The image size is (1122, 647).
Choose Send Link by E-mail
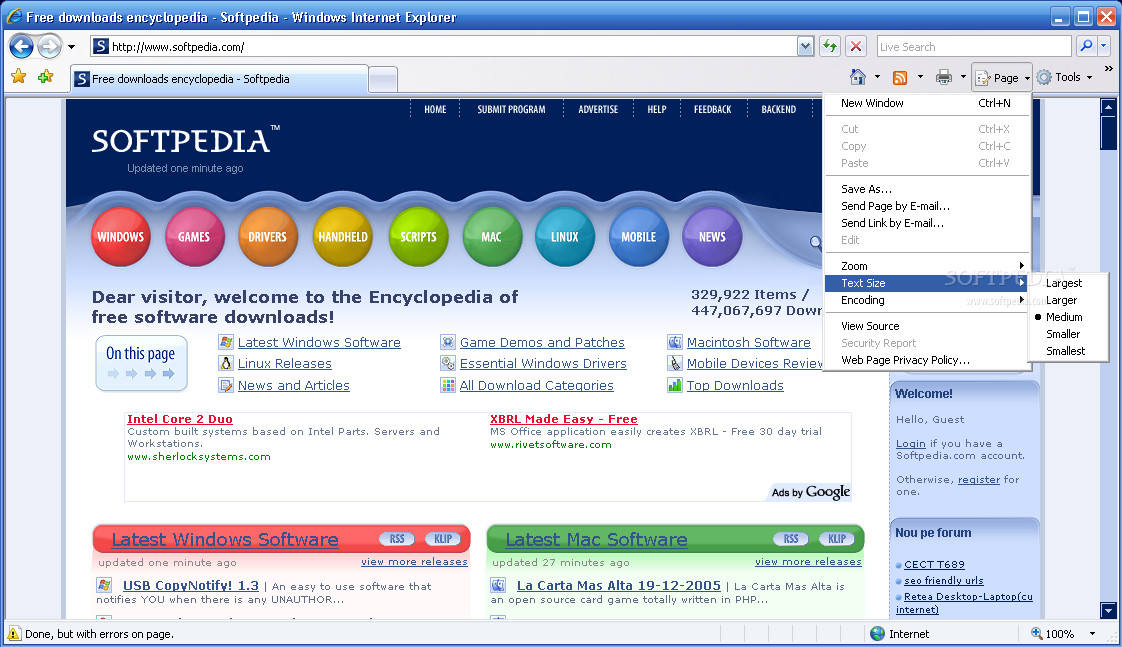coord(927,223)
